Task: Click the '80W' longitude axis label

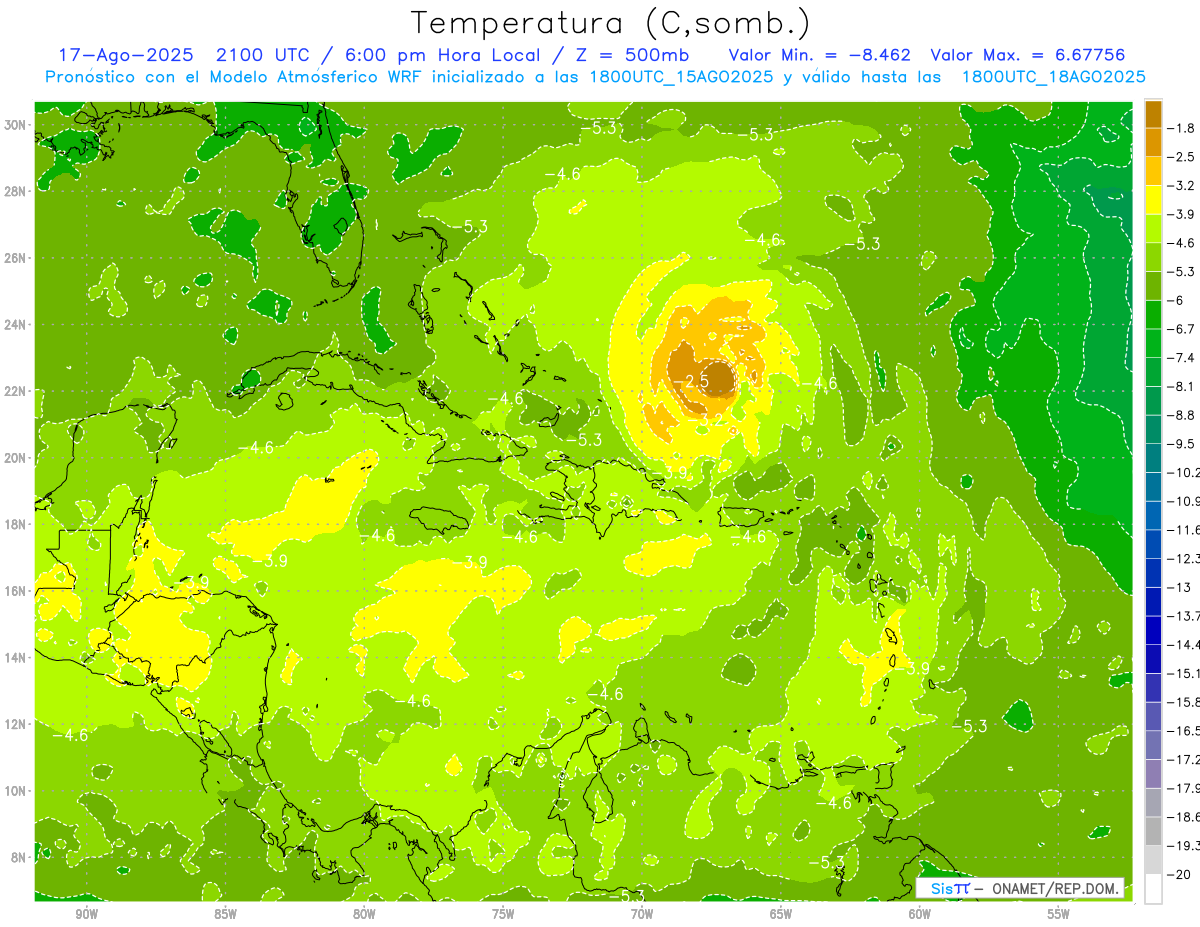Action: [364, 915]
